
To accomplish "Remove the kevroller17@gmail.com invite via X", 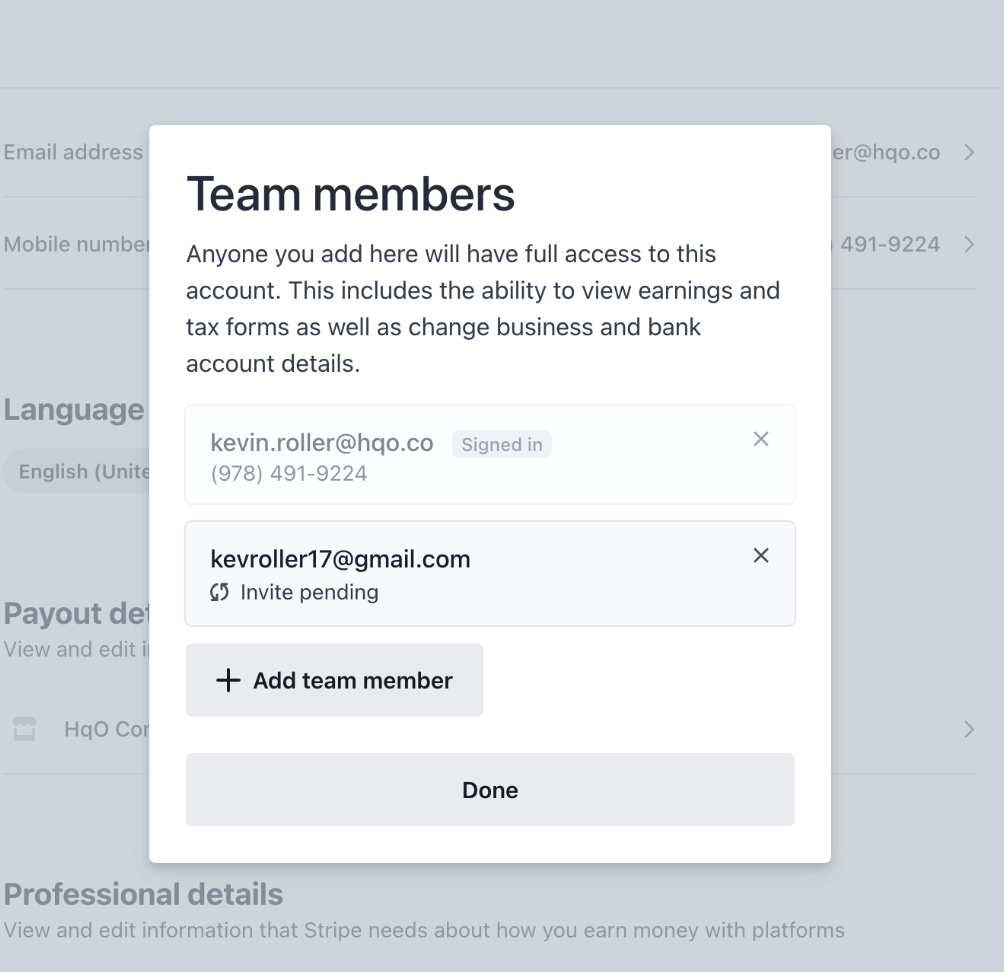I will point(761,556).
